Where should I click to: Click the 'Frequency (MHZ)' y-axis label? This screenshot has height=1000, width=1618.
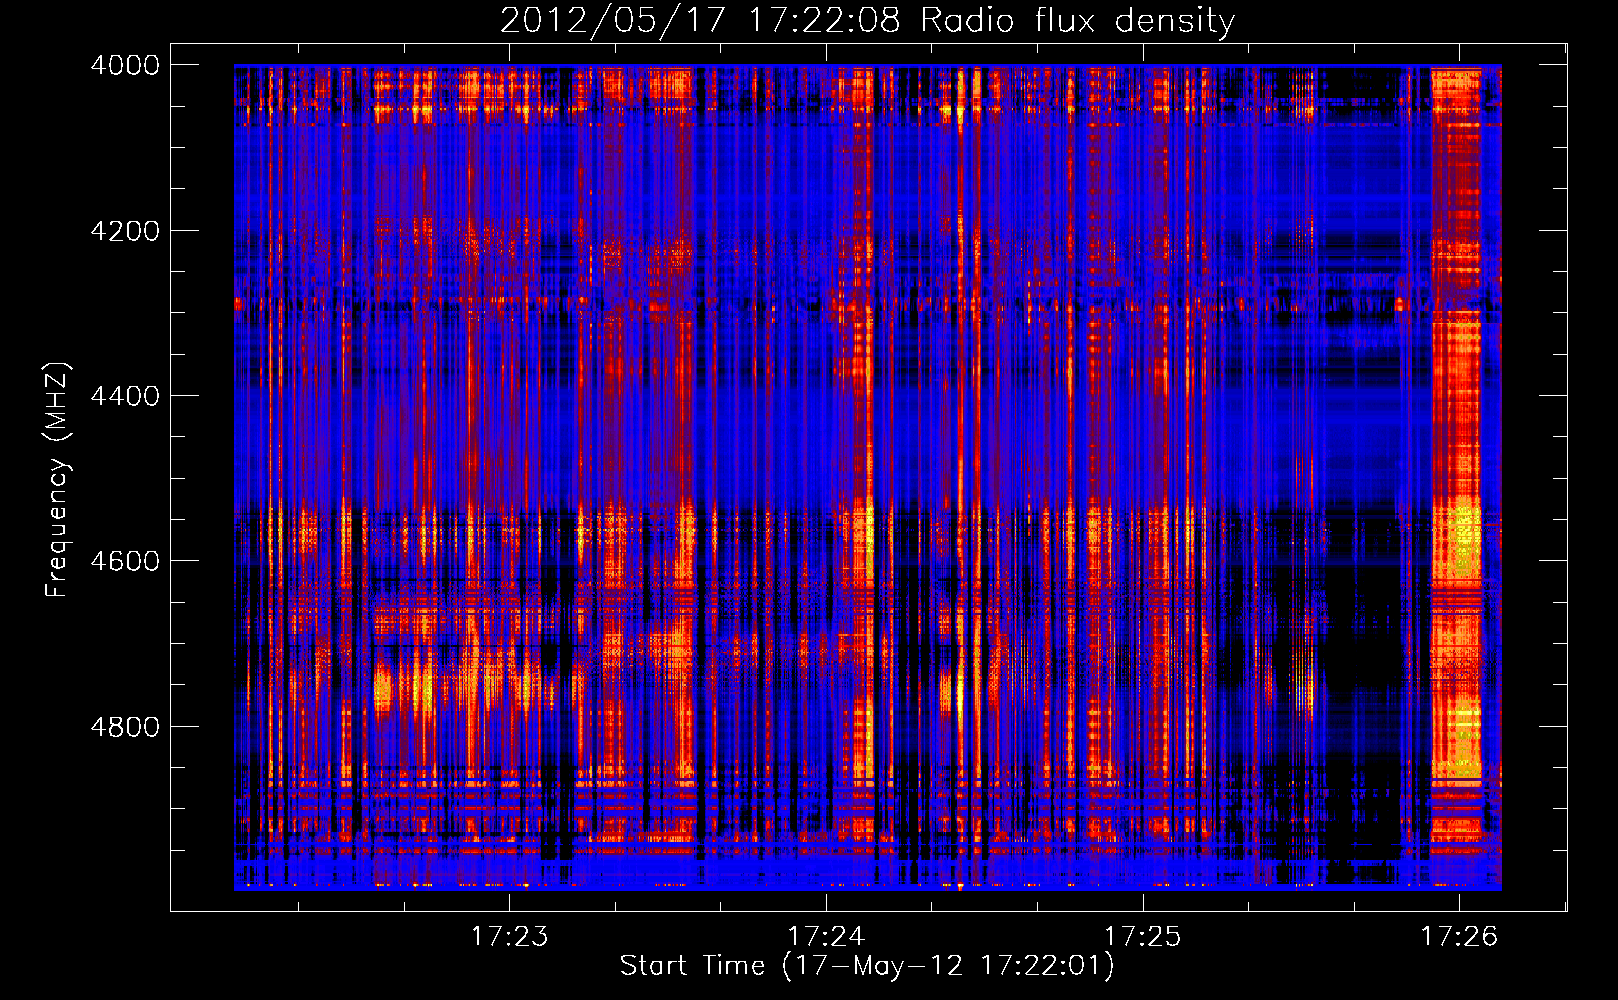point(57,479)
